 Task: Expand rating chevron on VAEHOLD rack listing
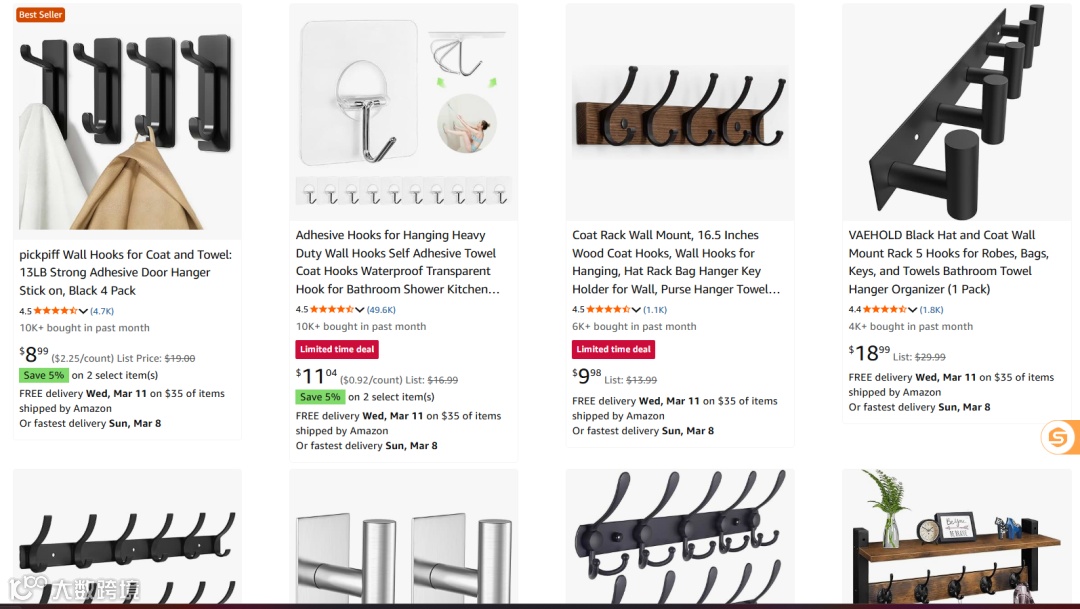[913, 310]
